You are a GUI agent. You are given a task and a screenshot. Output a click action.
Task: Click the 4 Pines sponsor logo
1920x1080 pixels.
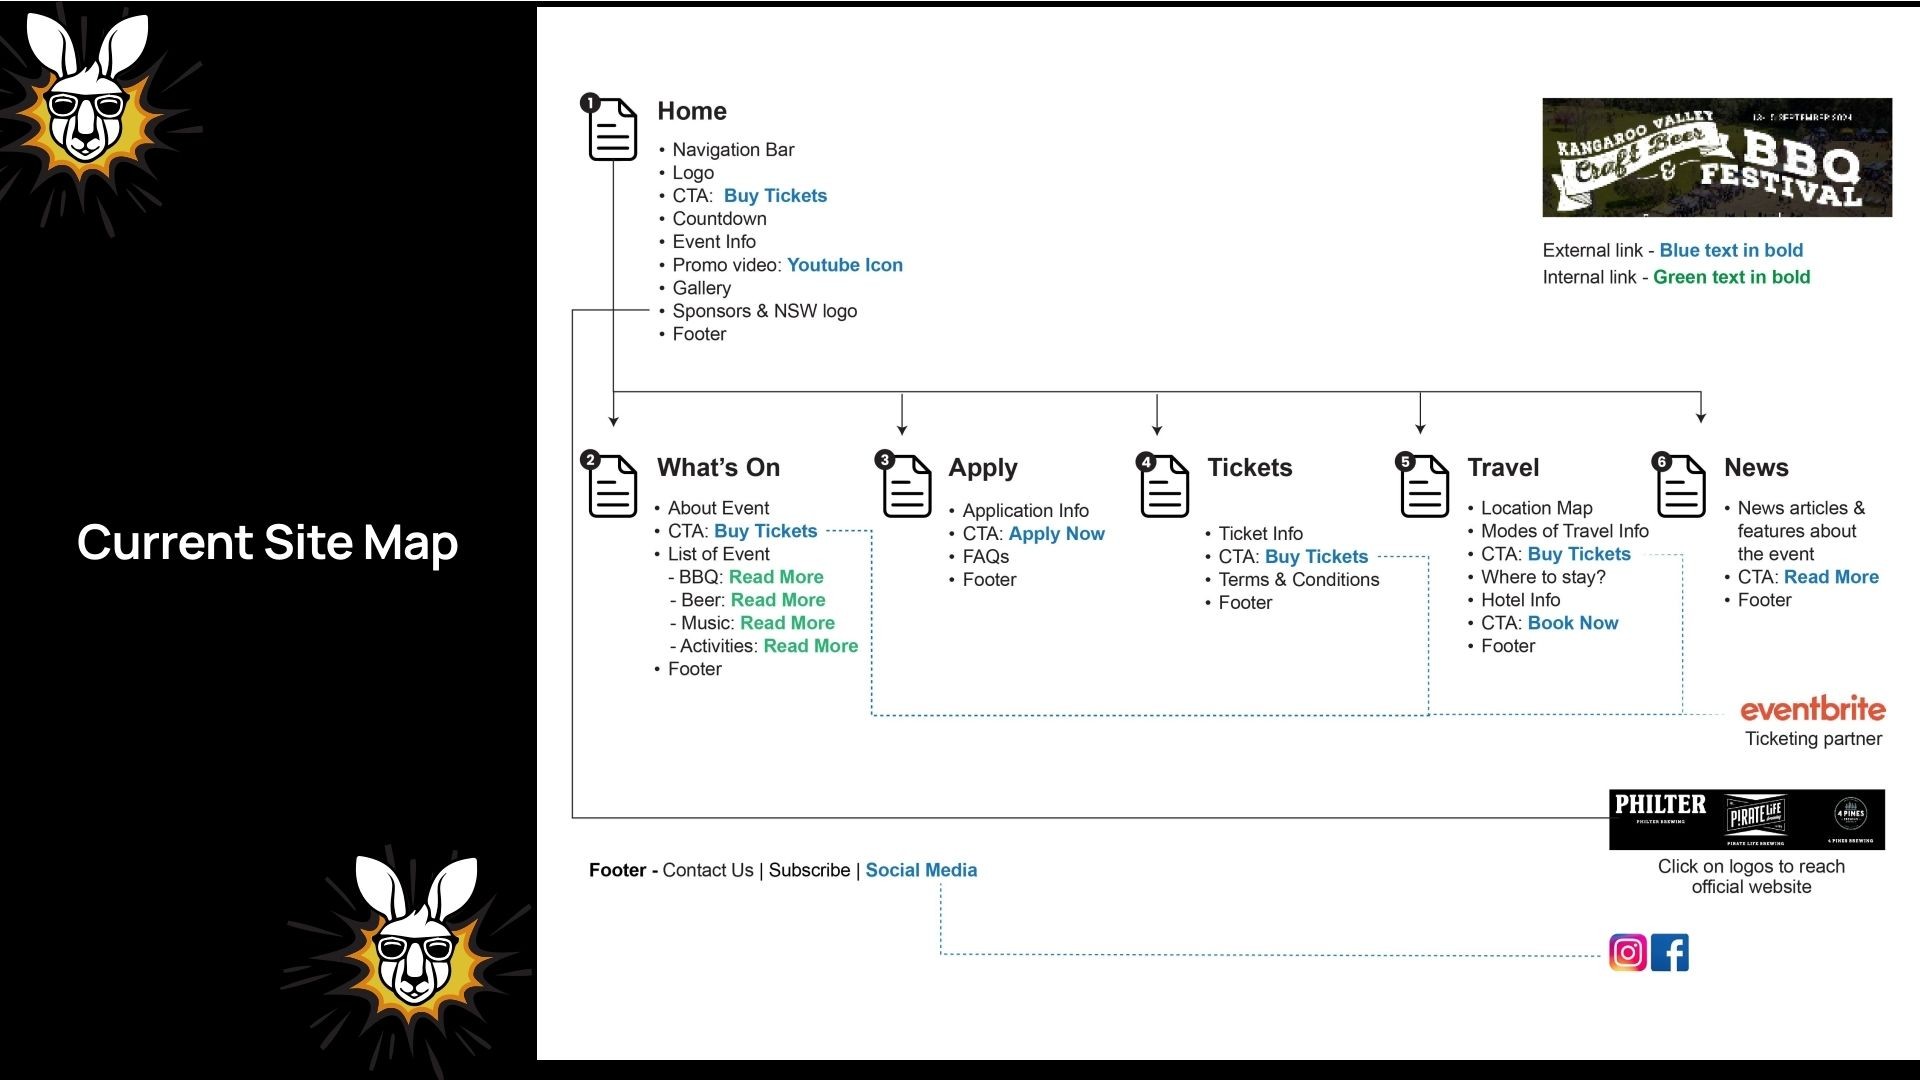(1850, 815)
